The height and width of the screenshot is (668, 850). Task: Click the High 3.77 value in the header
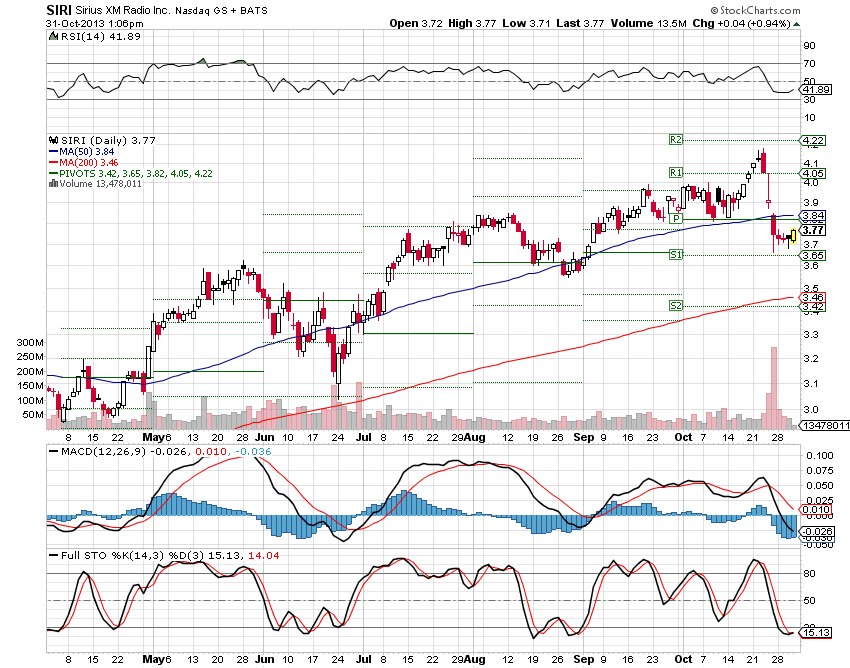click(x=472, y=23)
